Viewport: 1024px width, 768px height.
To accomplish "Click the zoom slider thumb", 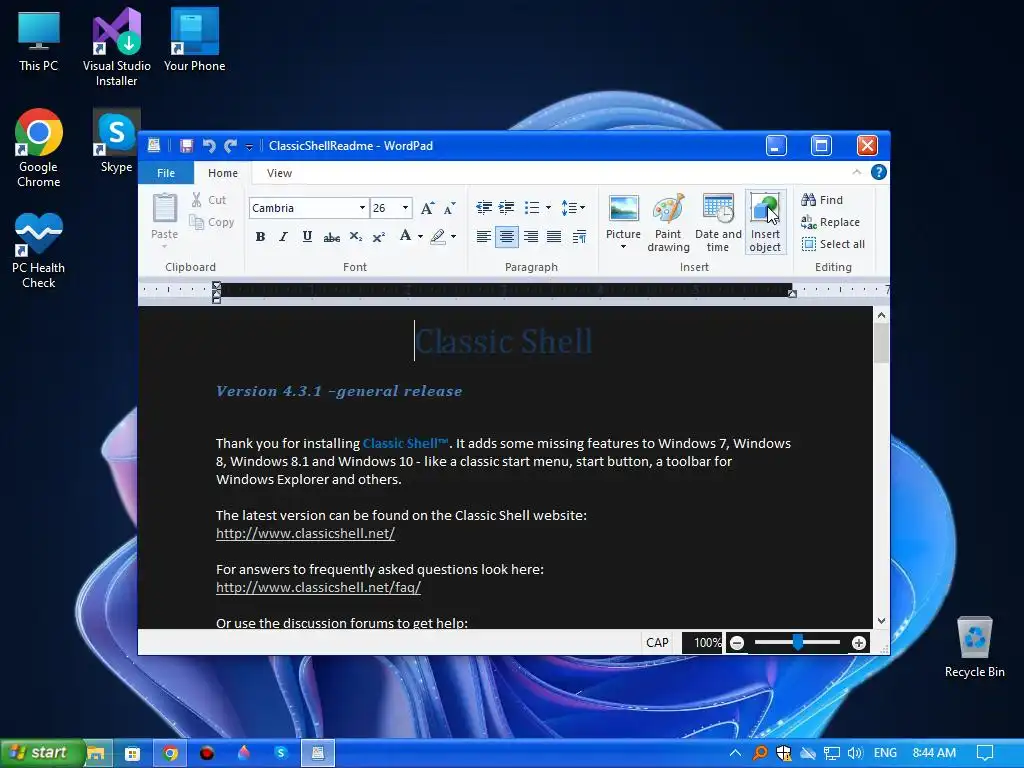I will click(797, 643).
